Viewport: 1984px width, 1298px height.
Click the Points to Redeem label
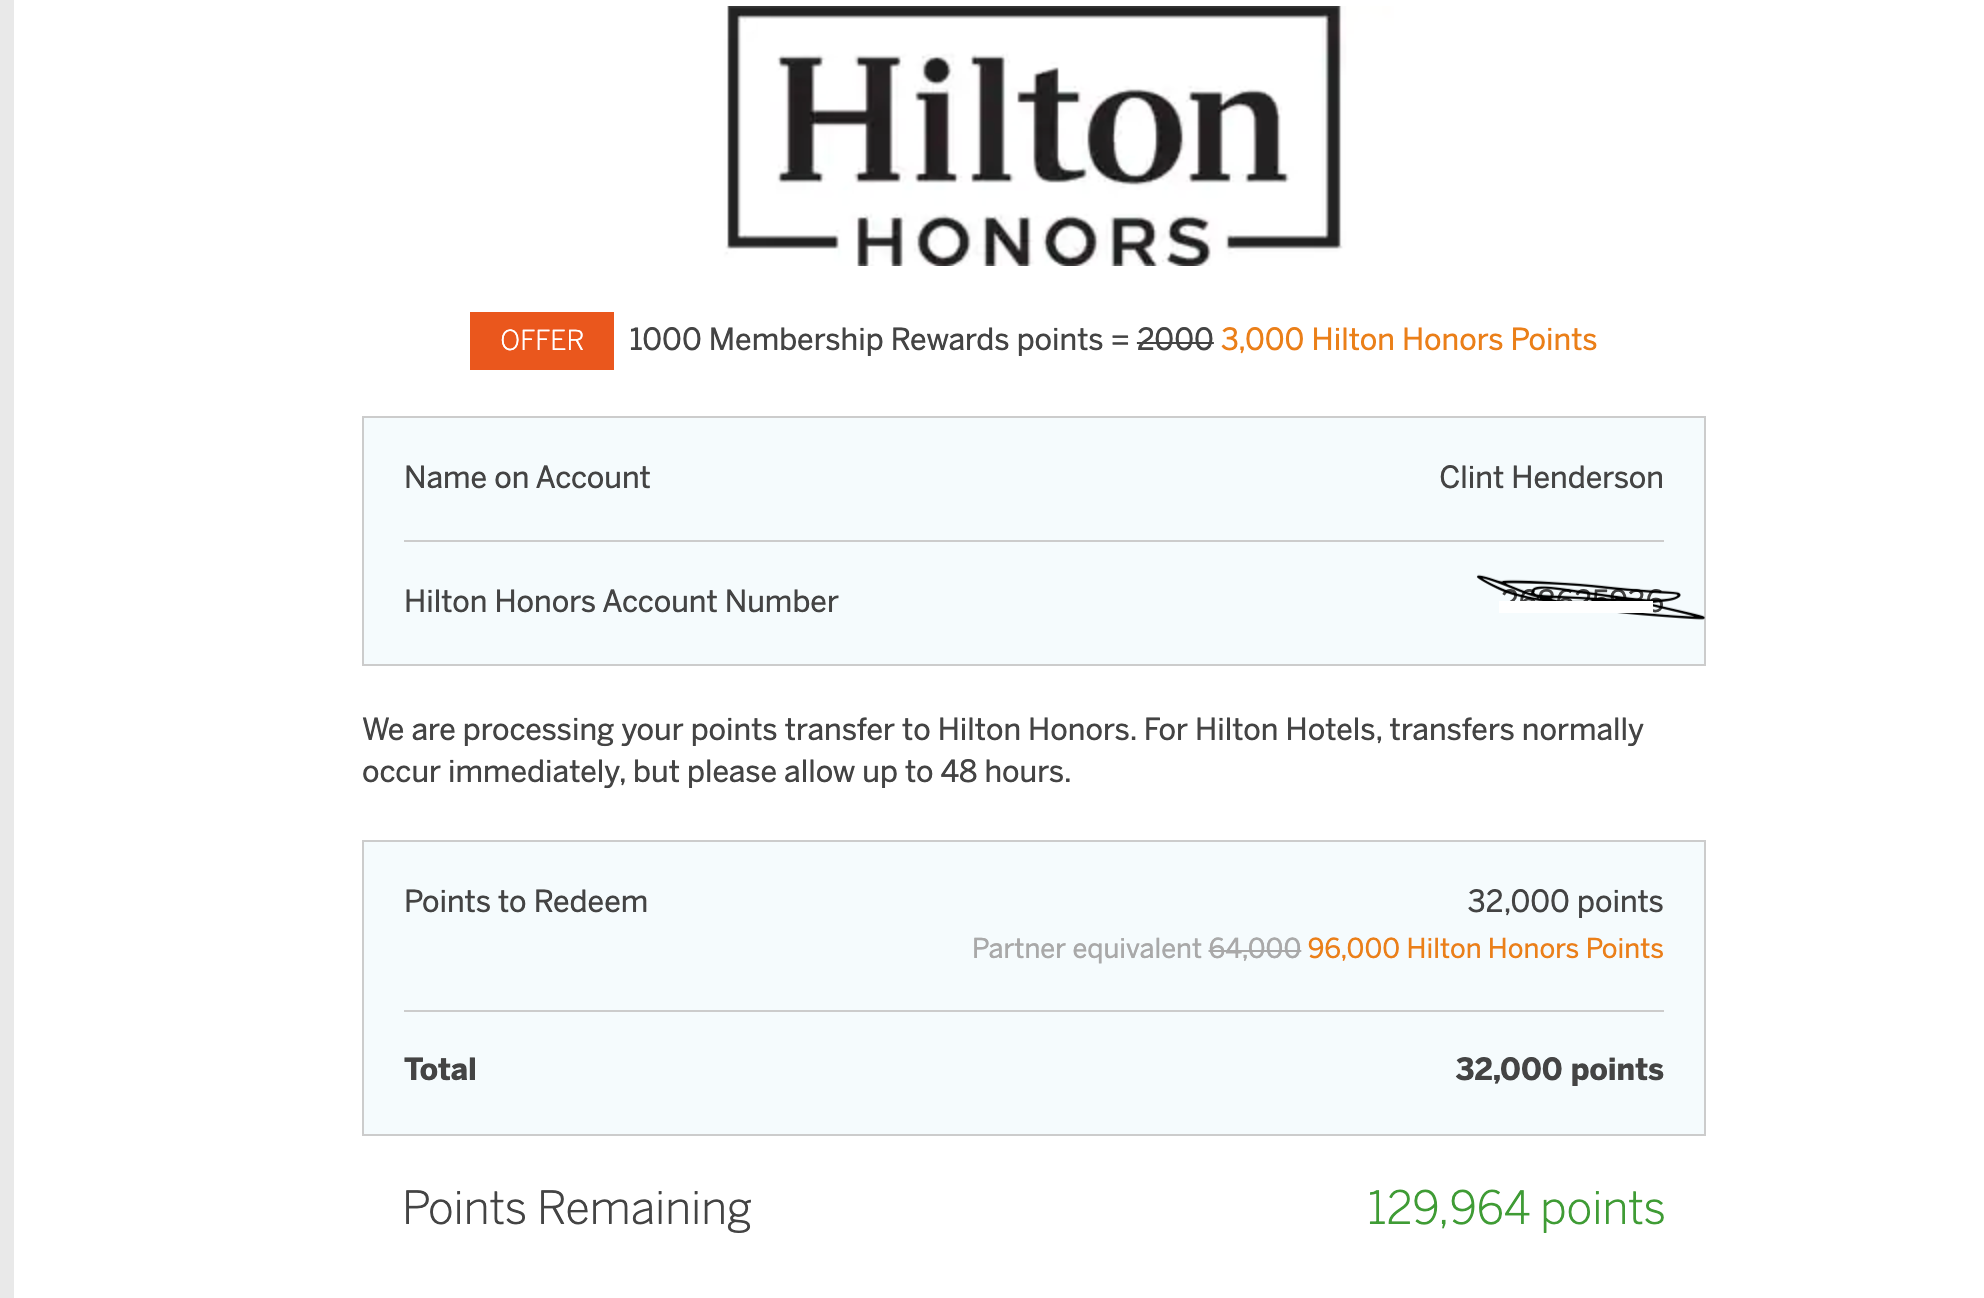click(x=526, y=902)
